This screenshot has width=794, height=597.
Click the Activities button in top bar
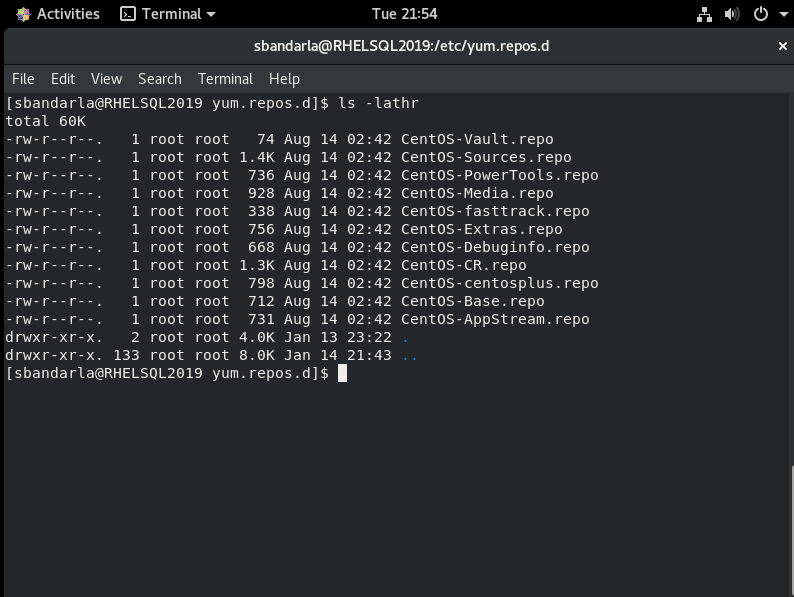(58, 14)
